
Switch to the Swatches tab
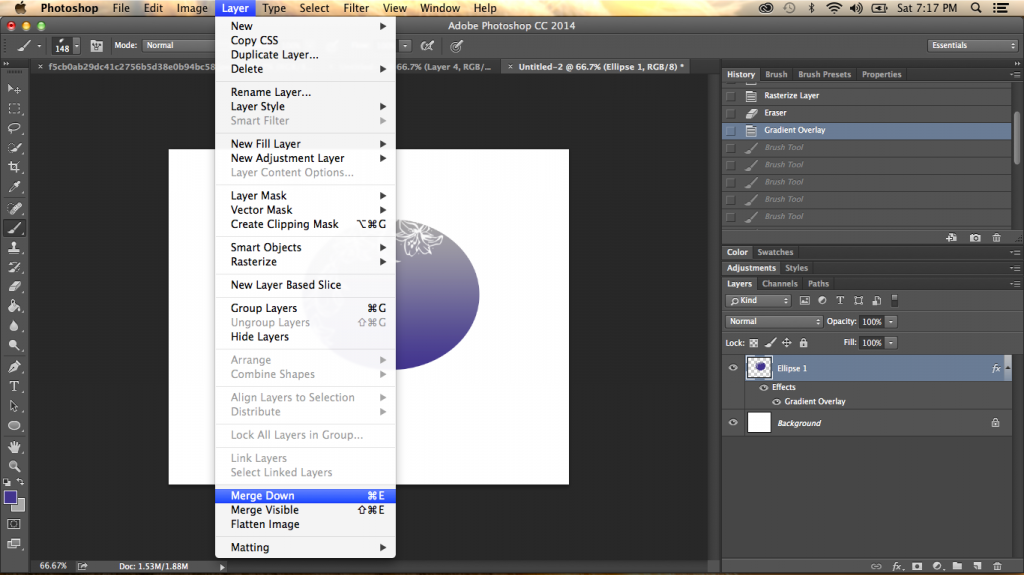(775, 252)
